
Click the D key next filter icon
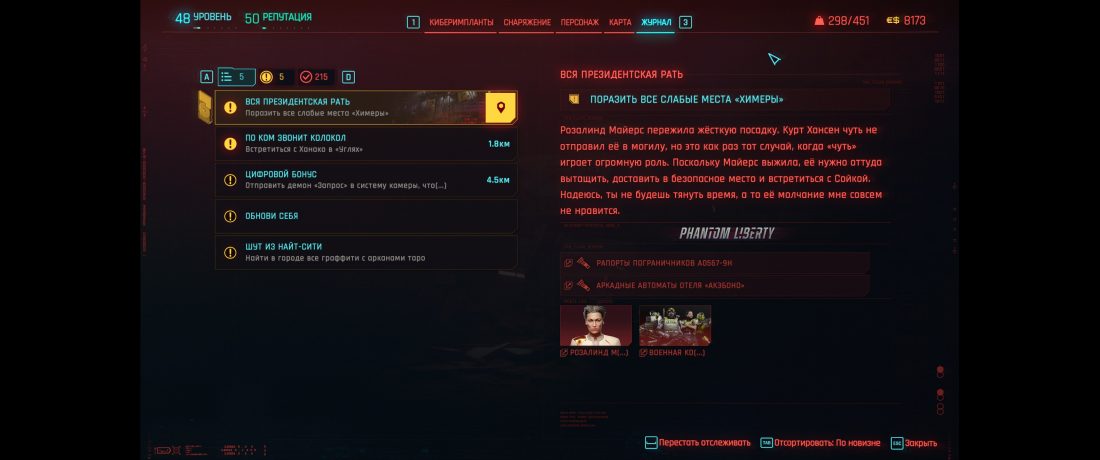[348, 77]
